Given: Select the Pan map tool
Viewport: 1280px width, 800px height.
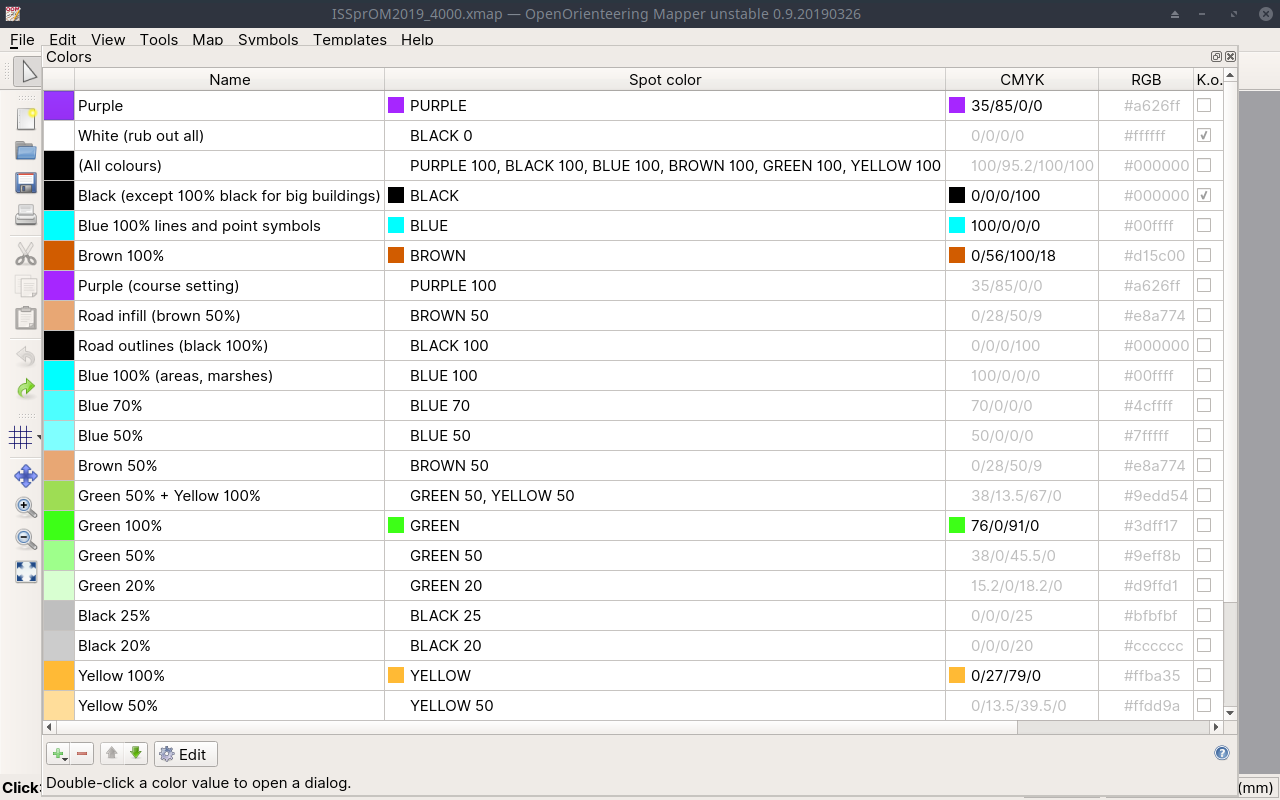Looking at the screenshot, I should click(x=26, y=475).
